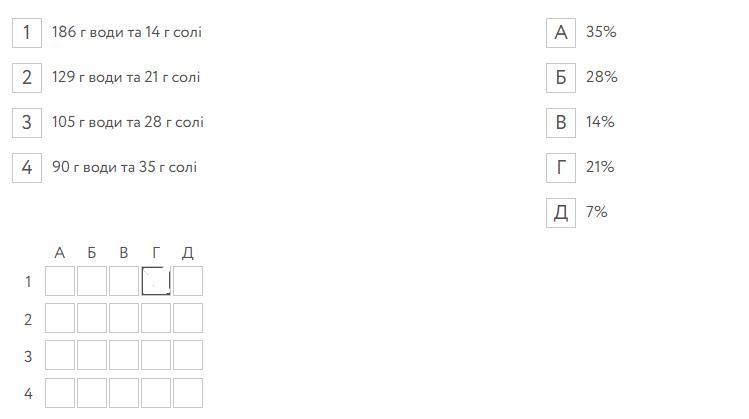Mark answer cell row 4 column А

click(60, 393)
